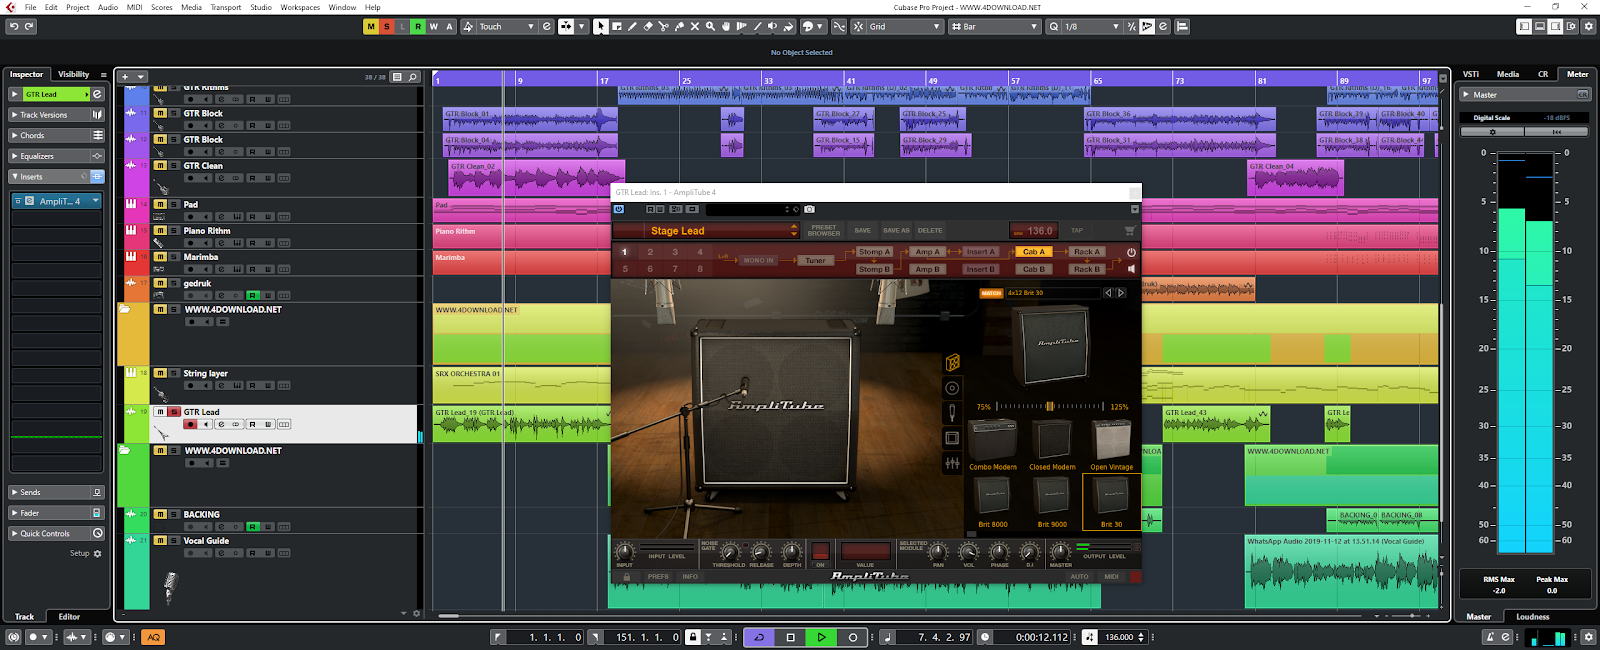Open the Bar grid type dropdown
The image size is (1600, 650).
pos(995,27)
